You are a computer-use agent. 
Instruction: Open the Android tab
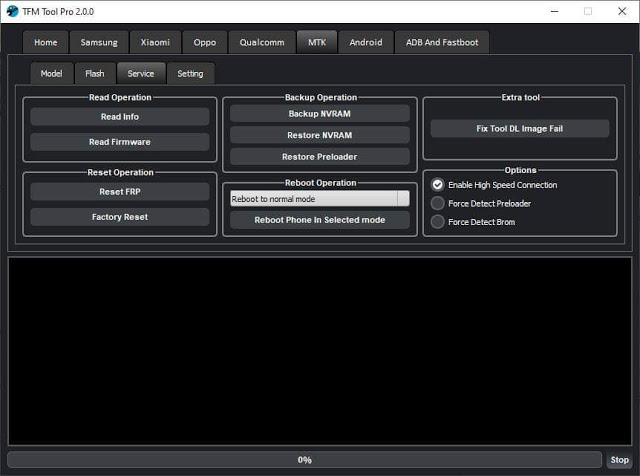pyautogui.click(x=366, y=42)
